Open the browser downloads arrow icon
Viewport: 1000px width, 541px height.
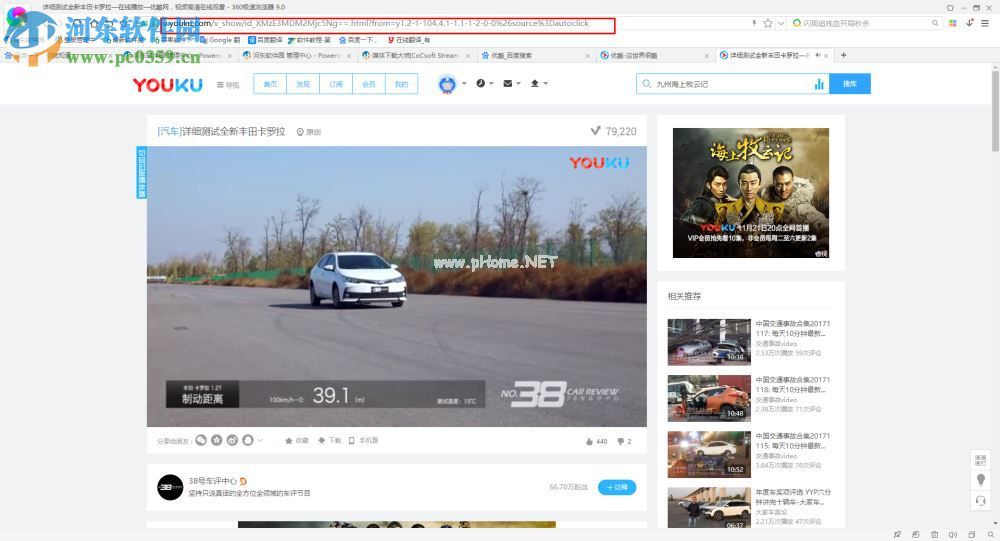point(969,23)
